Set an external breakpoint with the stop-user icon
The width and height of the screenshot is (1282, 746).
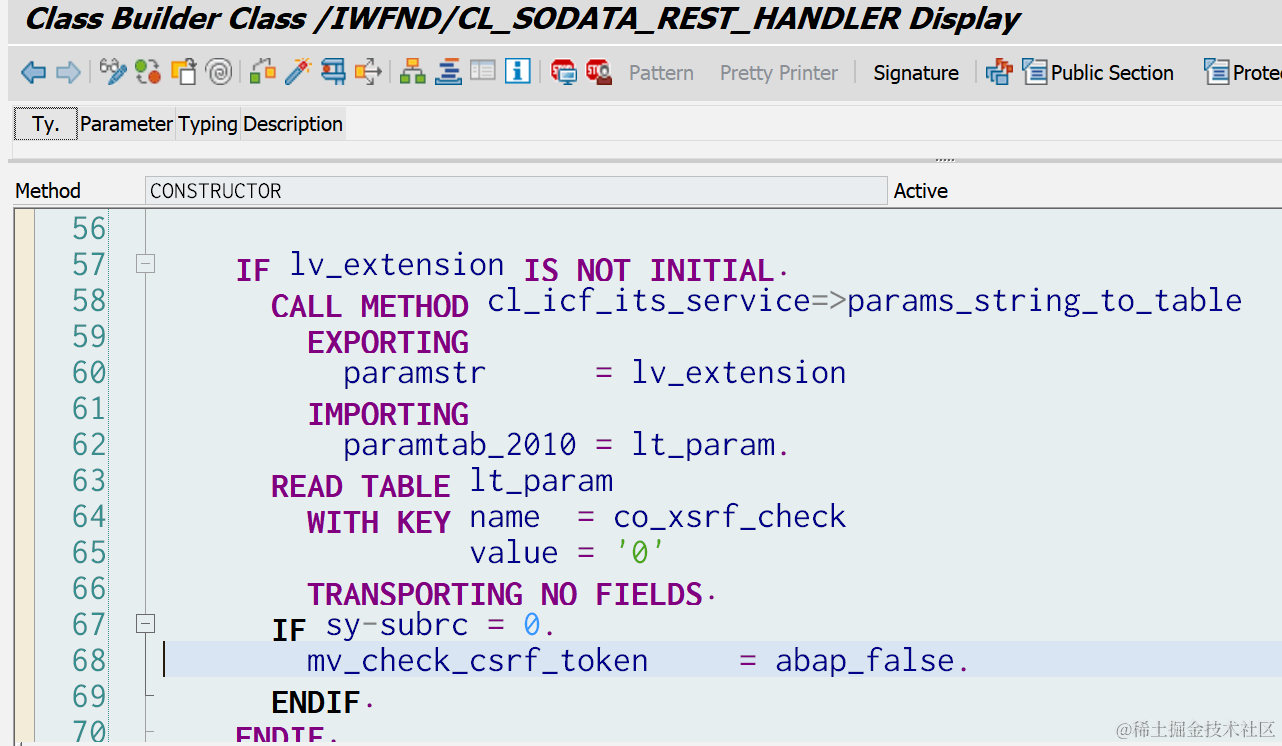[599, 72]
